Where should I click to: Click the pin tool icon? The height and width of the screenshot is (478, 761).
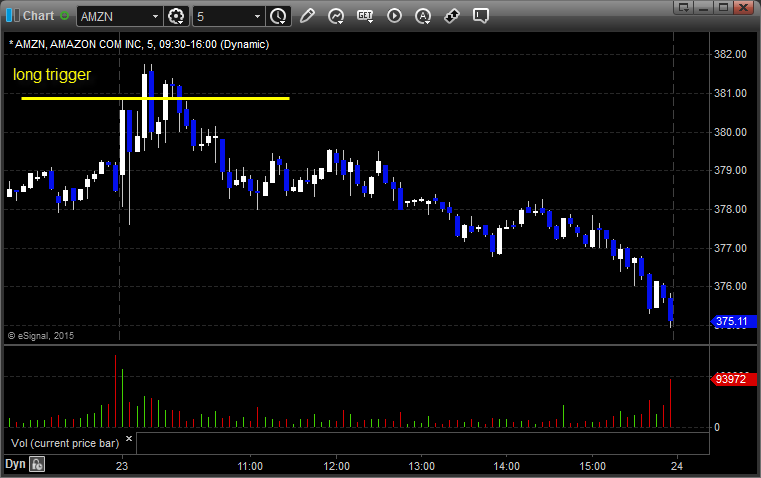coord(452,16)
